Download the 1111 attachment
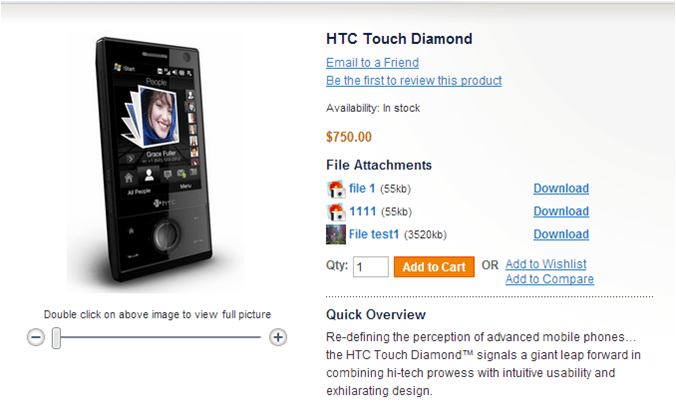The width and height of the screenshot is (676, 410). pos(561,211)
